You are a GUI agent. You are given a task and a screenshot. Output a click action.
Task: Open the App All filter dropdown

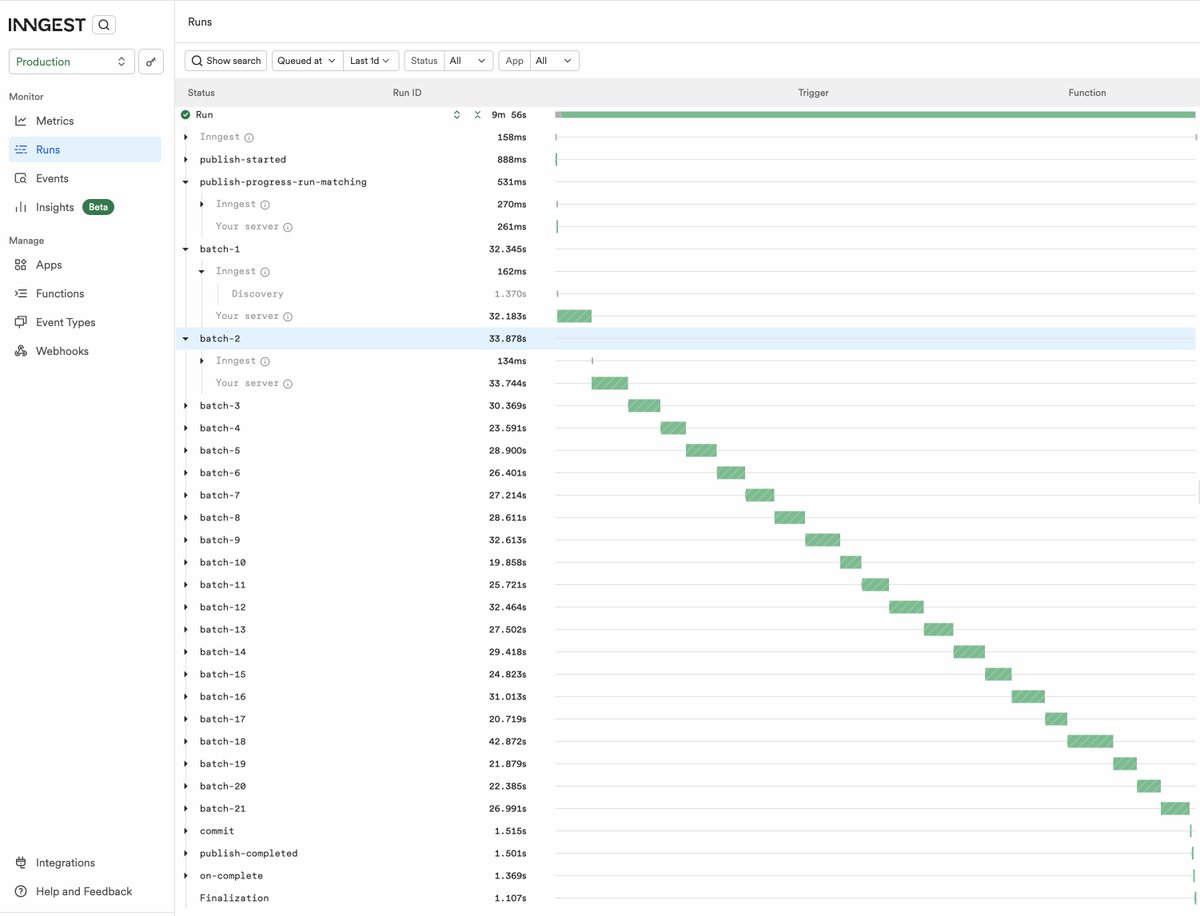click(x=555, y=61)
